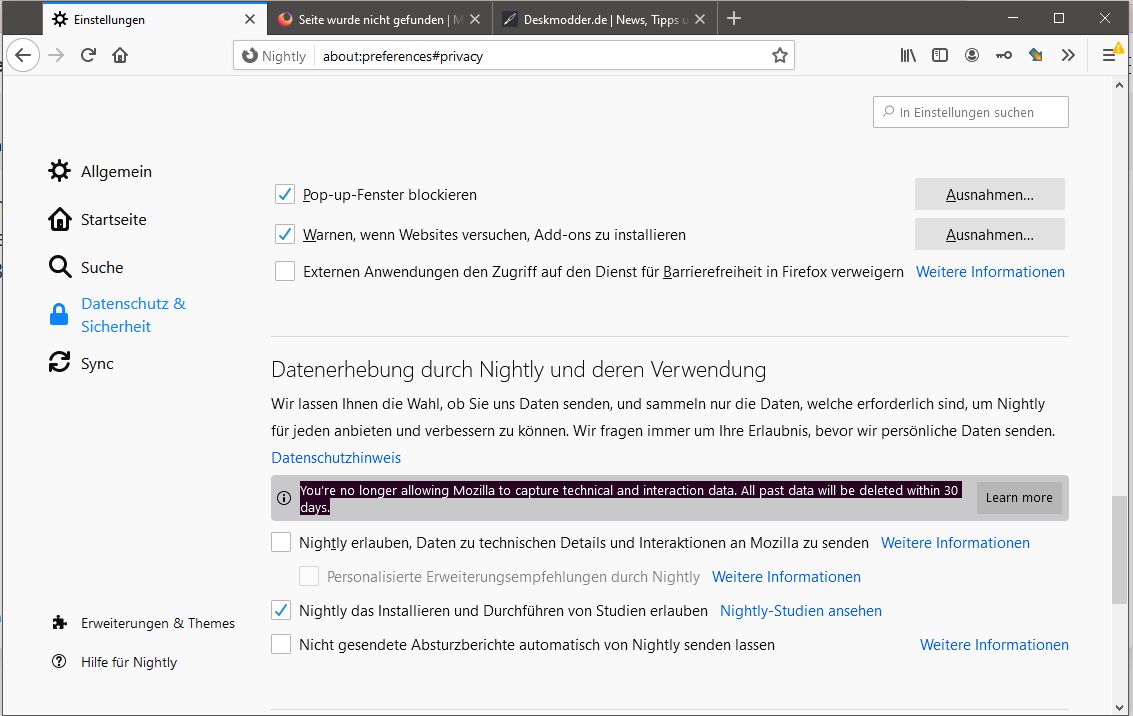Switch to the Einstellungen tab
Screen dimensions: 1133x716
pos(155,19)
